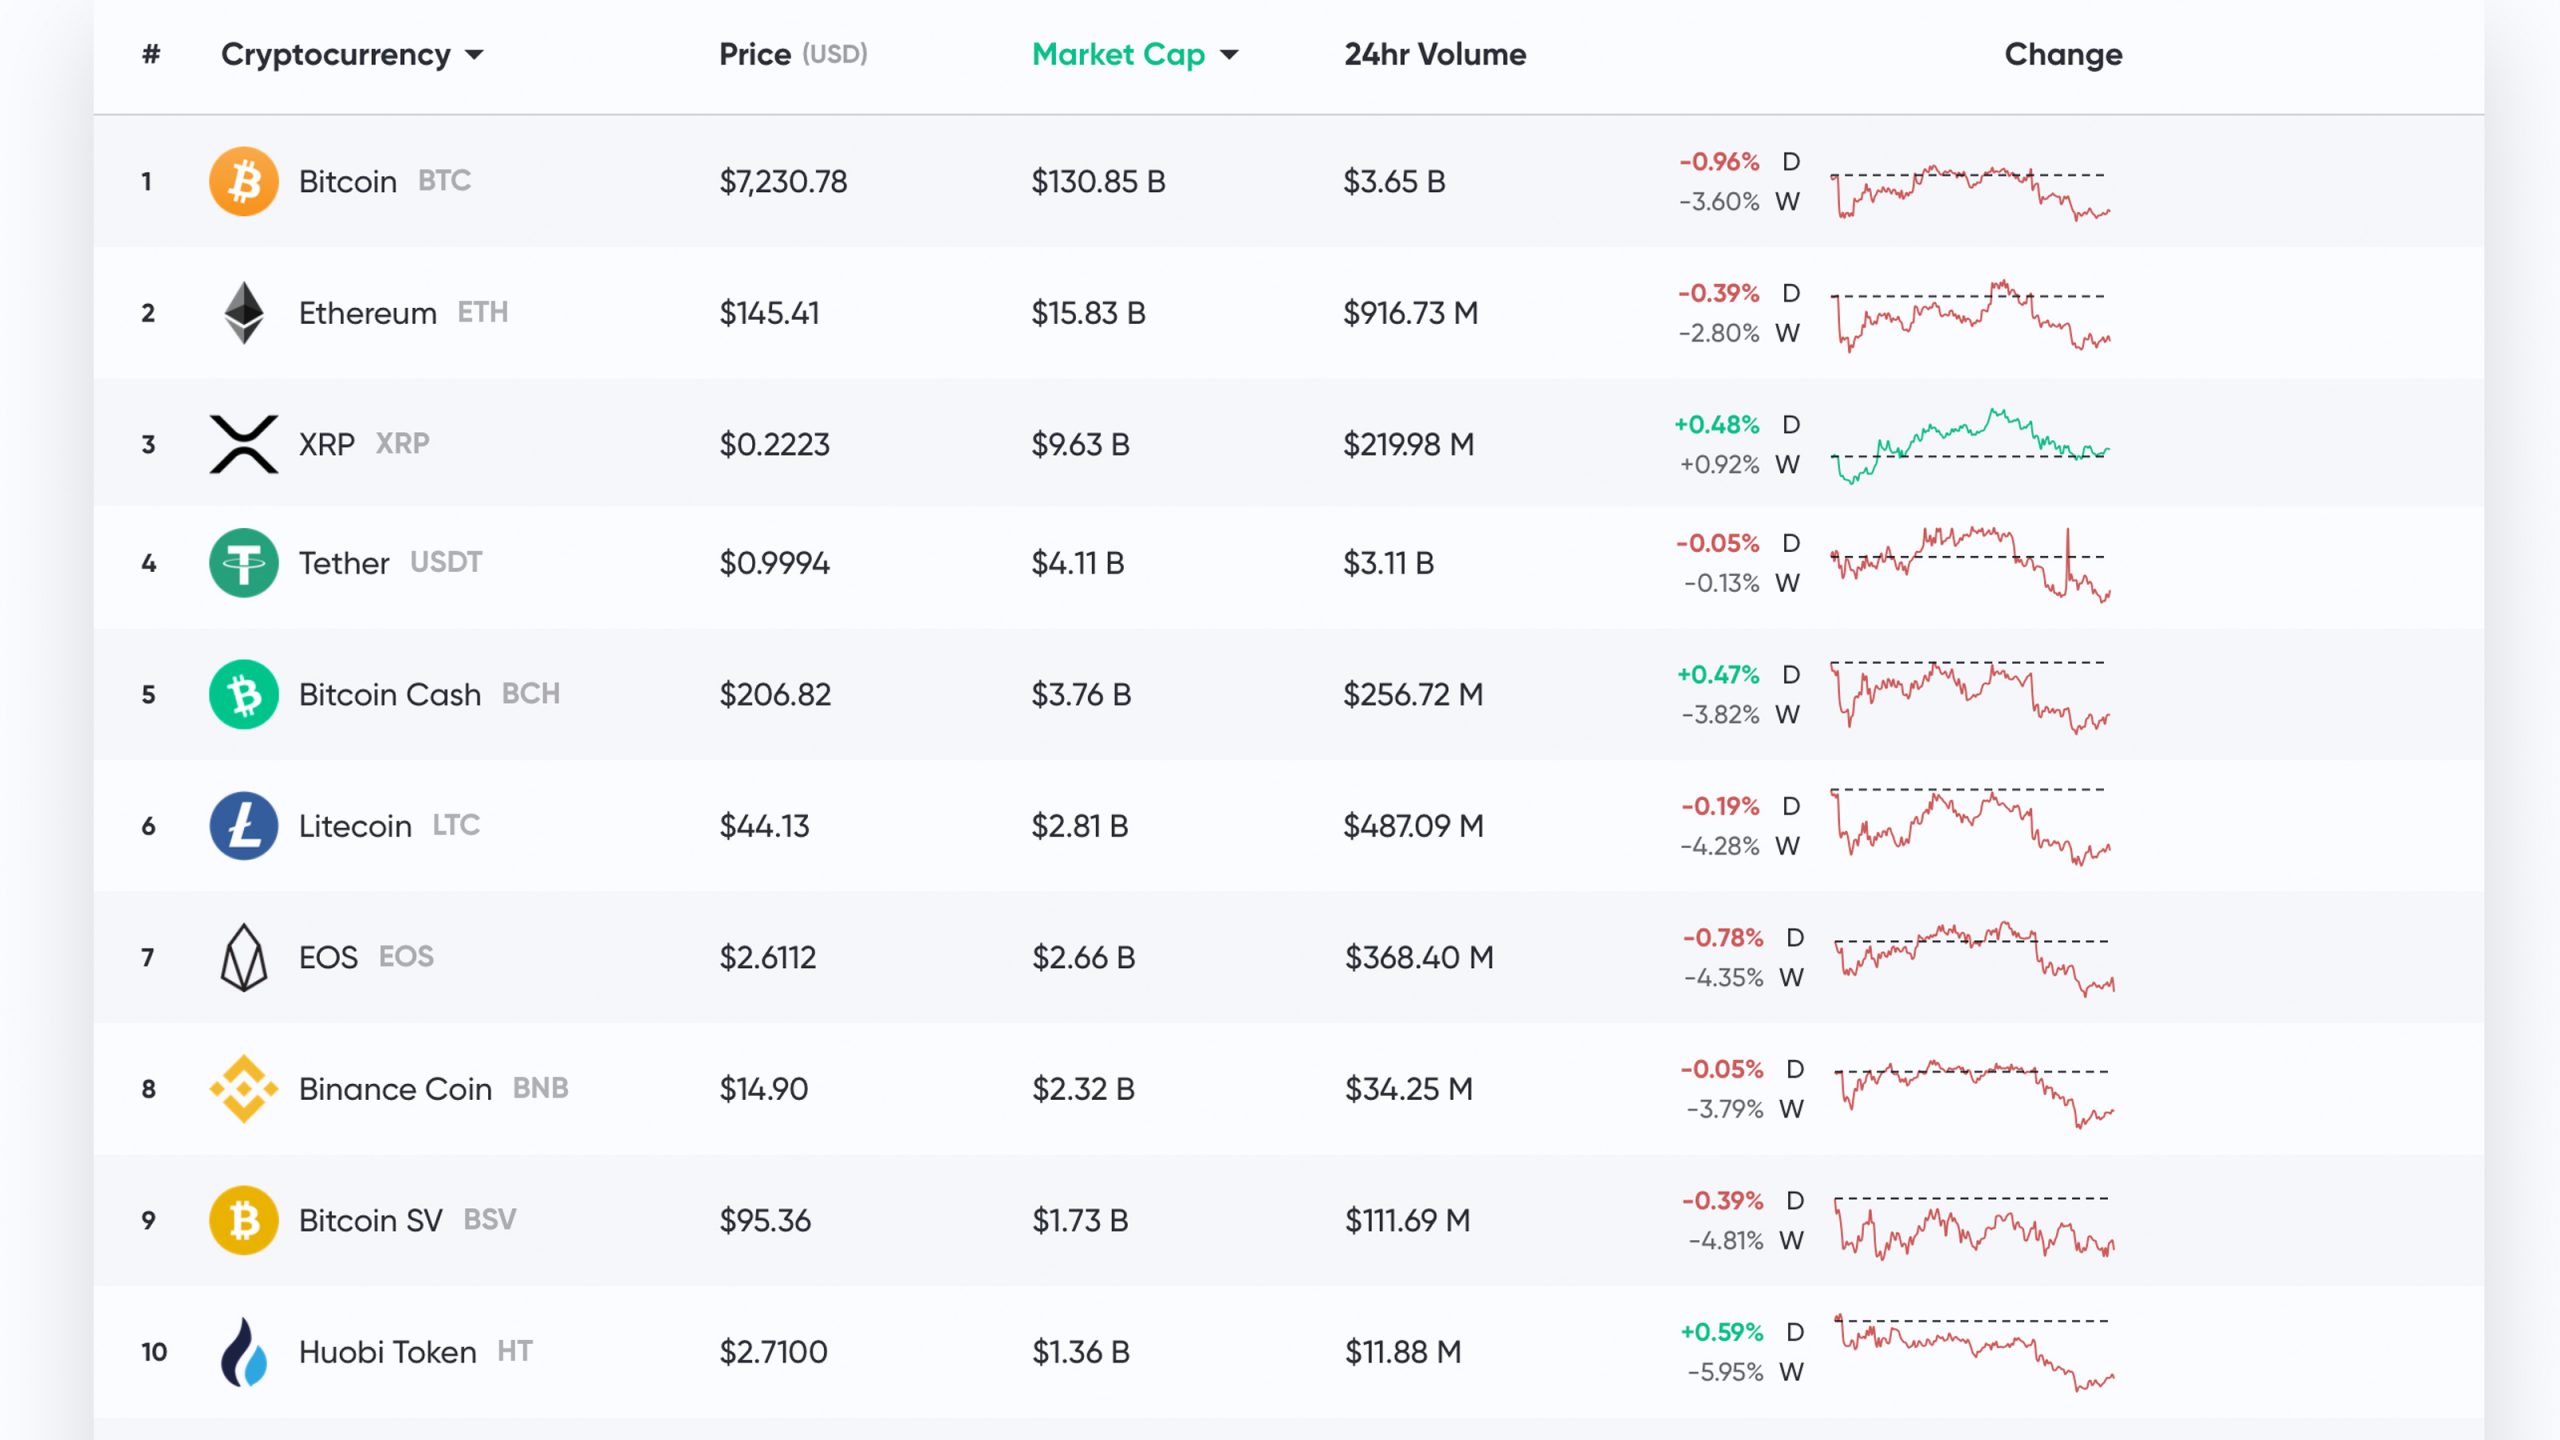Image resolution: width=2560 pixels, height=1440 pixels.
Task: Click the Ethereum name link
Action: coord(367,313)
